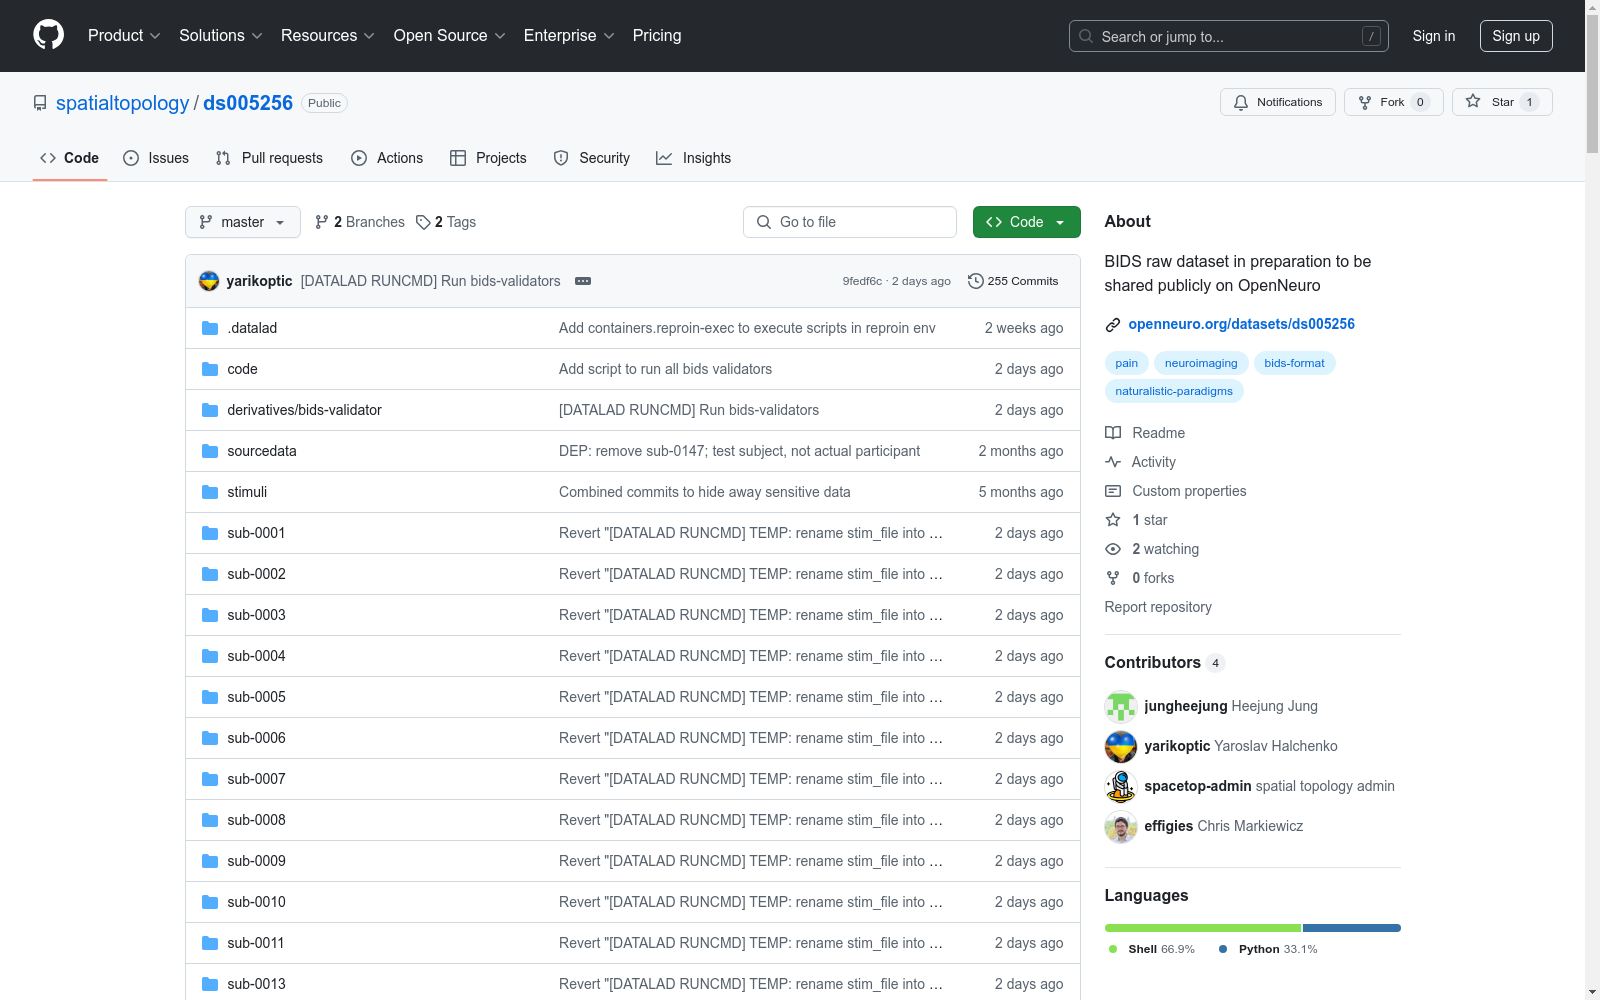Click the Sign up button

[1516, 36]
